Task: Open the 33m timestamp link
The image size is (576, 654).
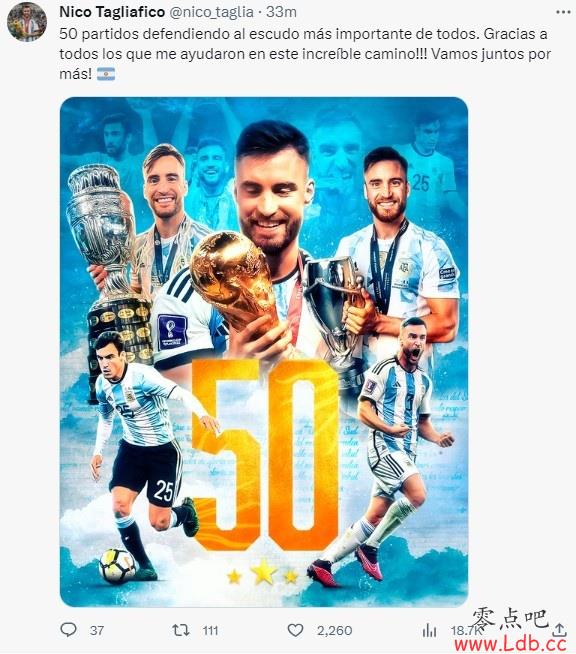Action: (x=281, y=12)
